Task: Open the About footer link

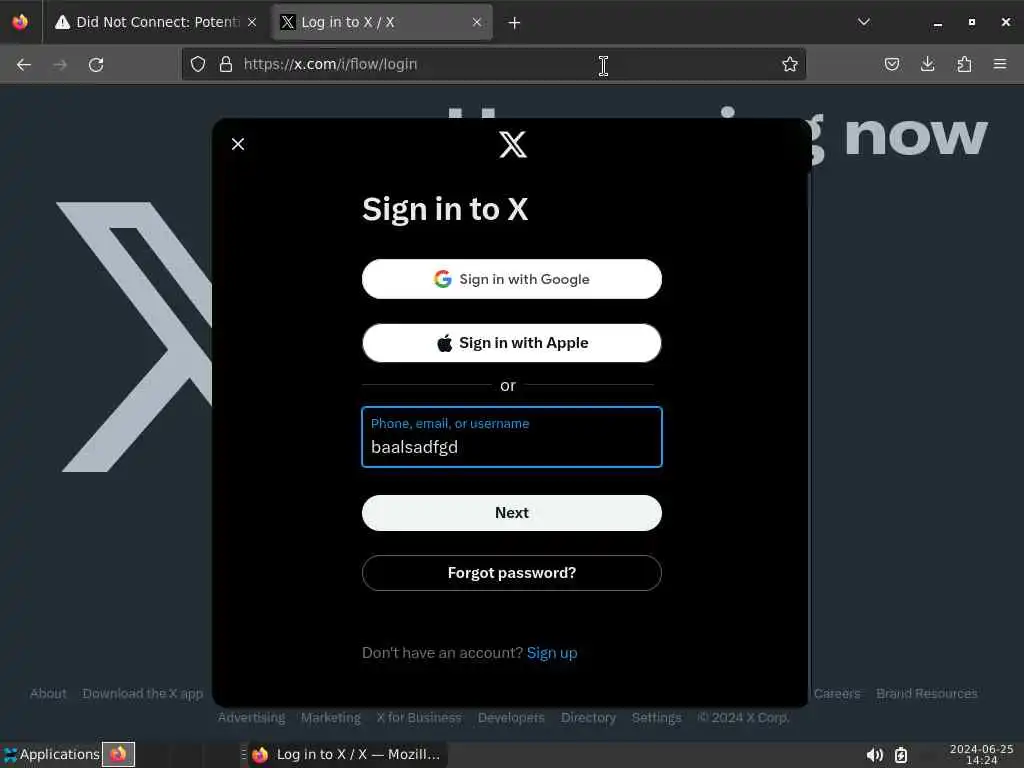Action: [48, 694]
